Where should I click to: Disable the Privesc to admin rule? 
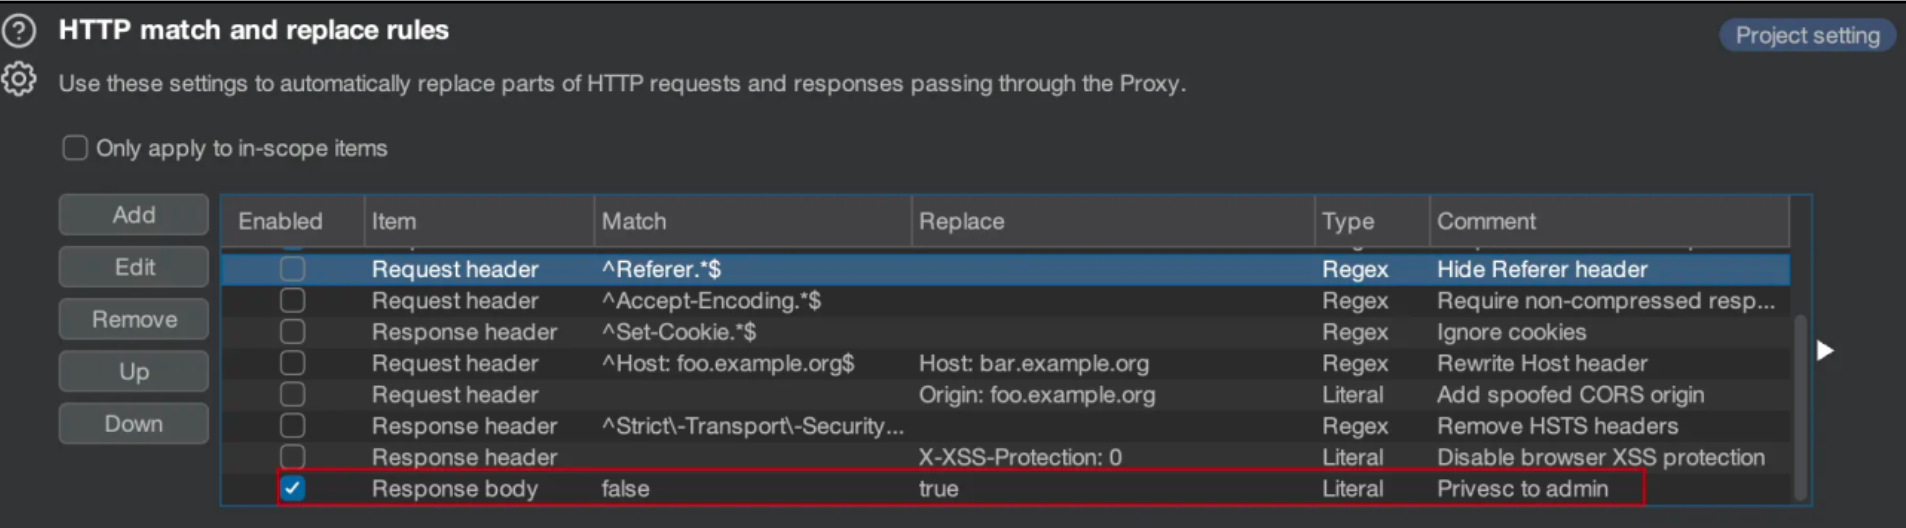coord(292,488)
